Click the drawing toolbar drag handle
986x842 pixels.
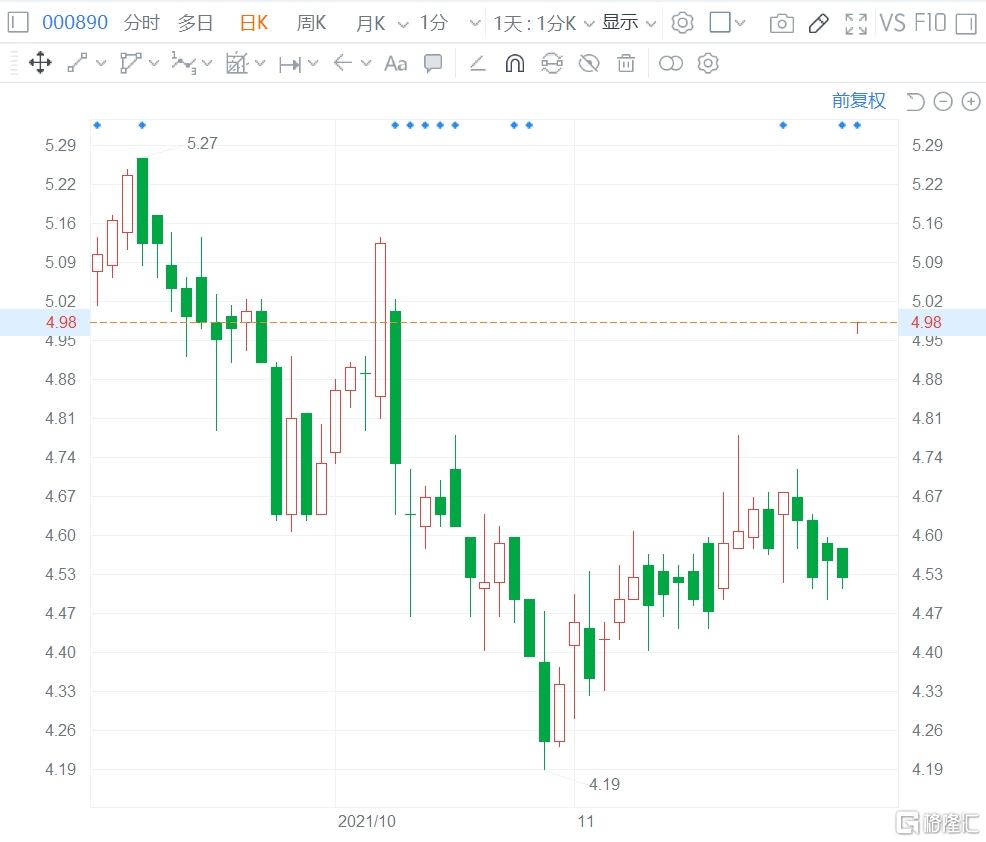13,64
